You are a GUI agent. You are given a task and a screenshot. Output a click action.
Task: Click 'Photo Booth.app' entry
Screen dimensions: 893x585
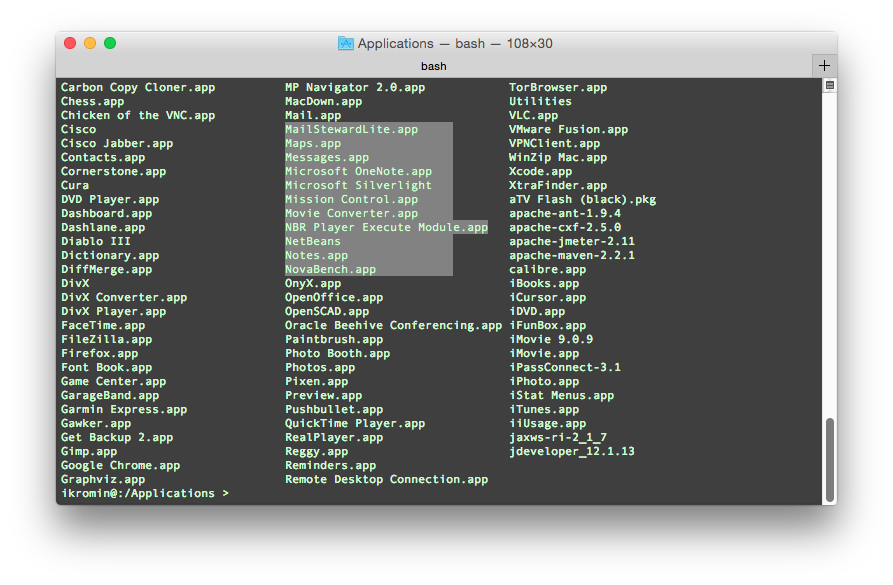337,354
